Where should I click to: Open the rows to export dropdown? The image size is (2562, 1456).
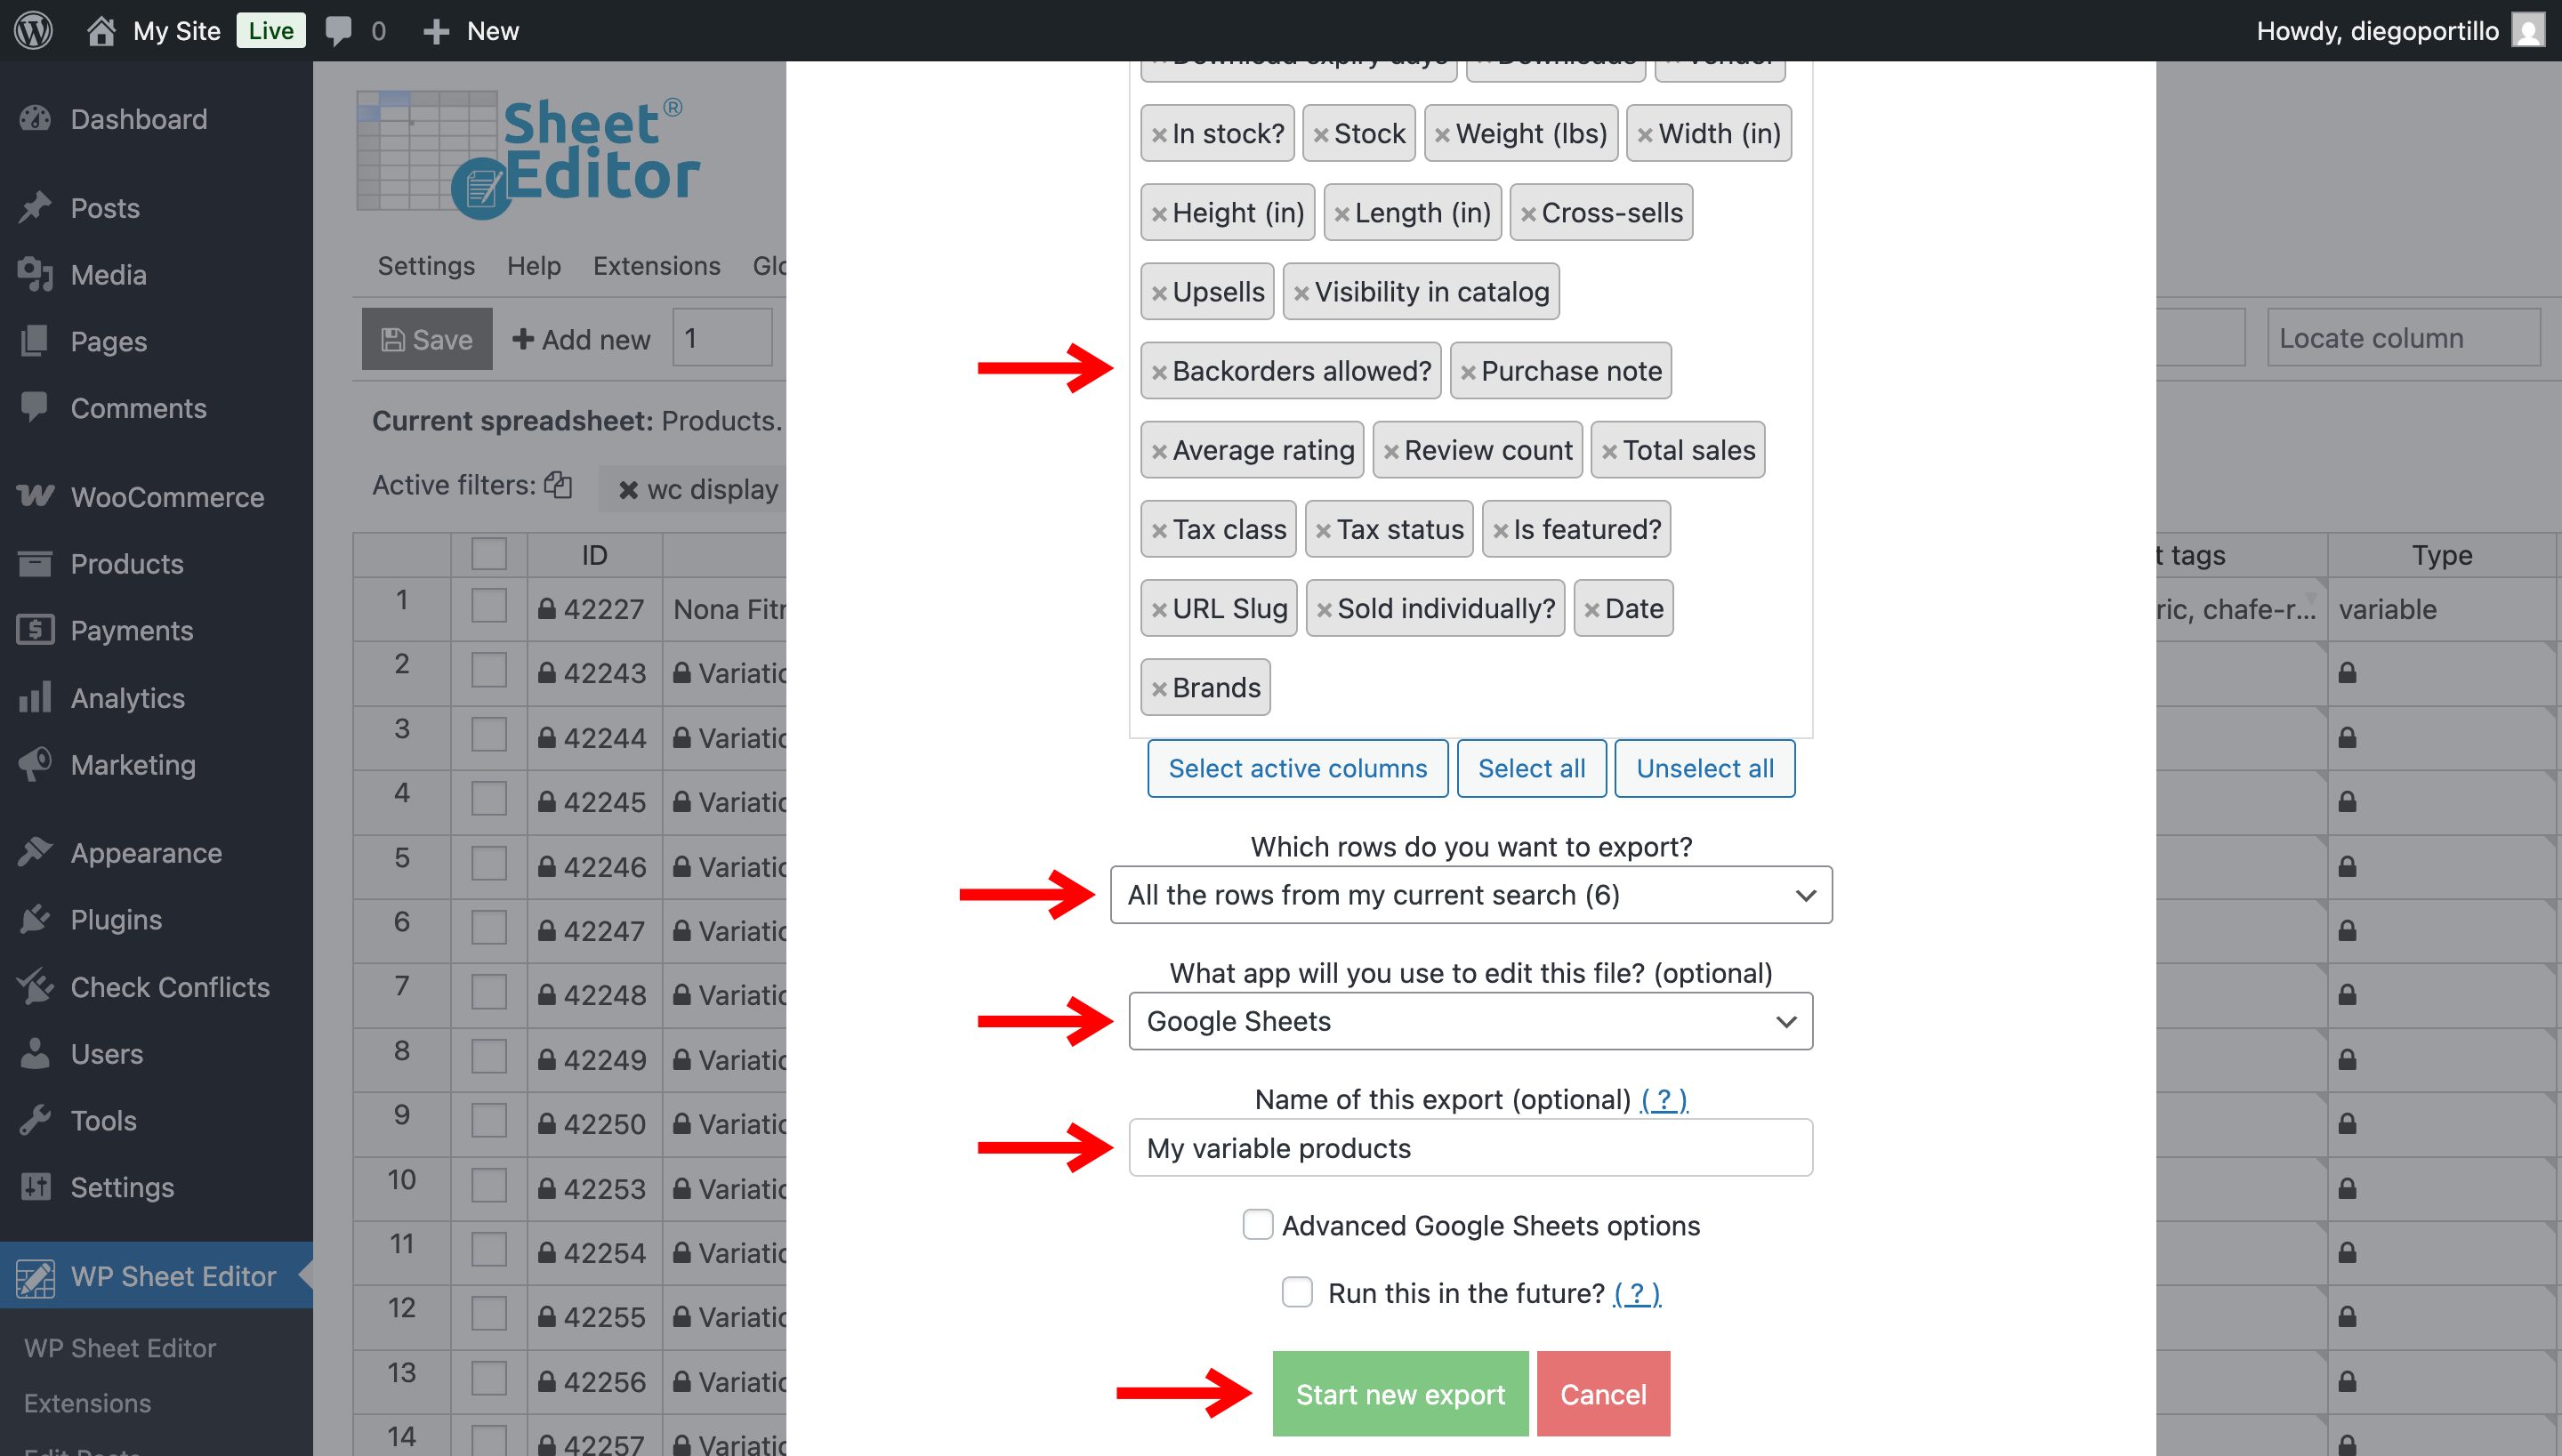pyautogui.click(x=1470, y=894)
